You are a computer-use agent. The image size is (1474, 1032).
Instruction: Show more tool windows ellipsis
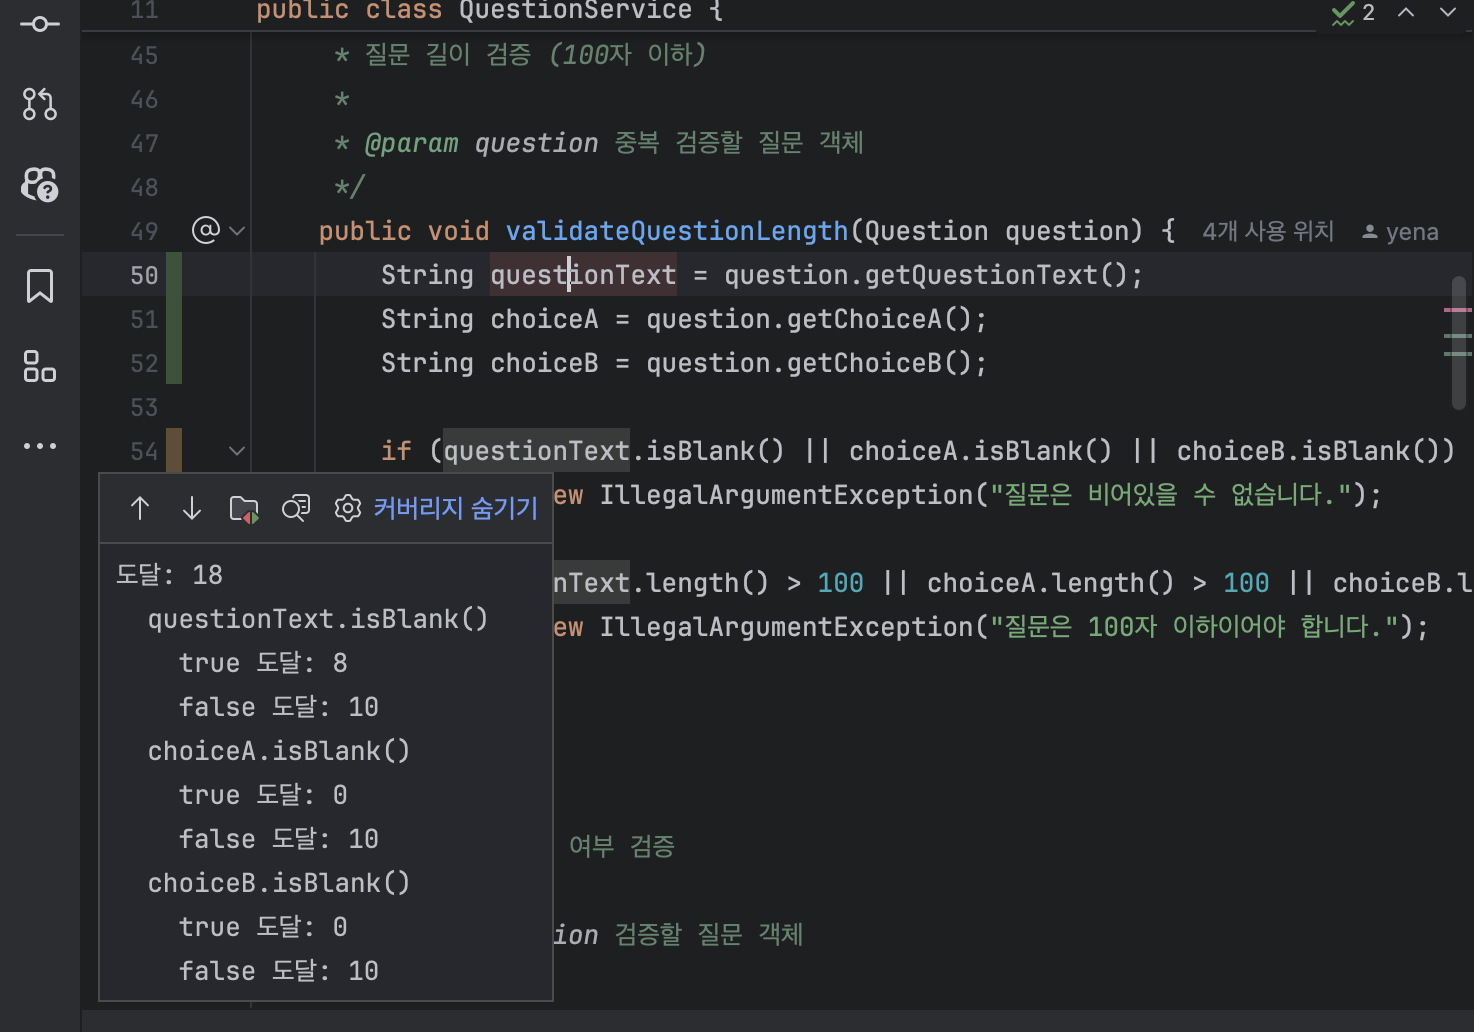[x=40, y=446]
